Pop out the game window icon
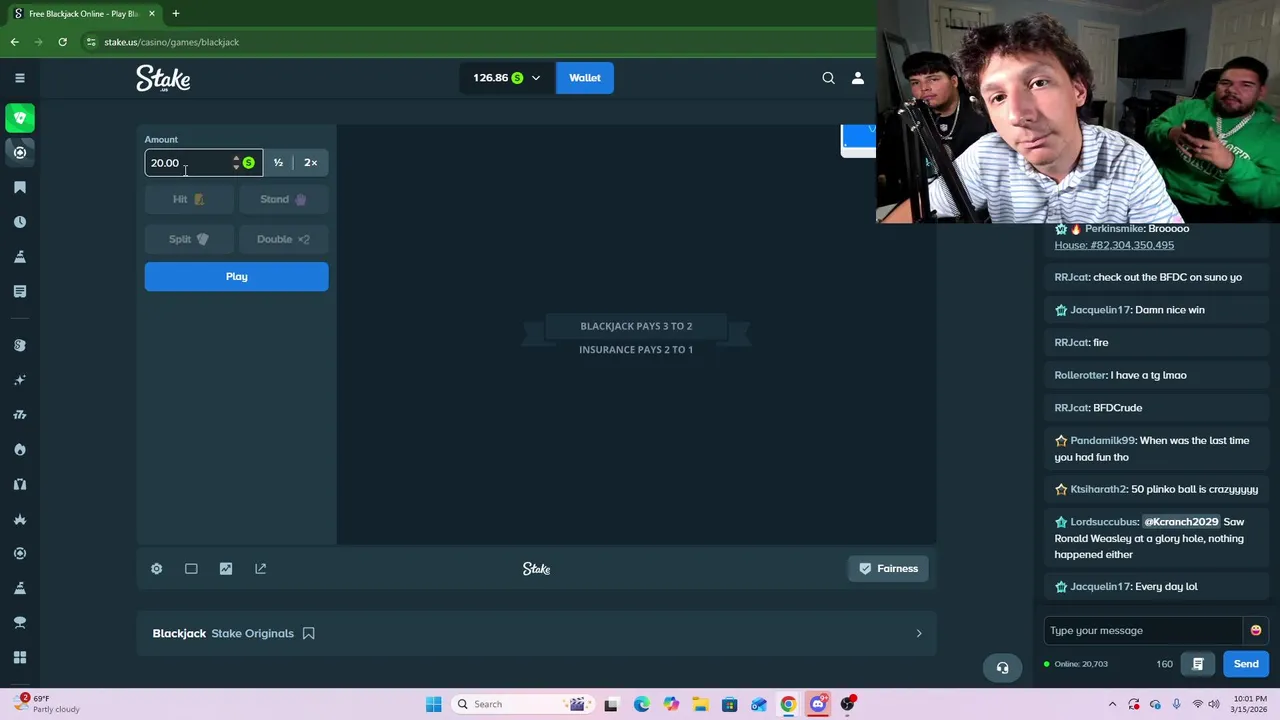1280x720 pixels. 260,568
